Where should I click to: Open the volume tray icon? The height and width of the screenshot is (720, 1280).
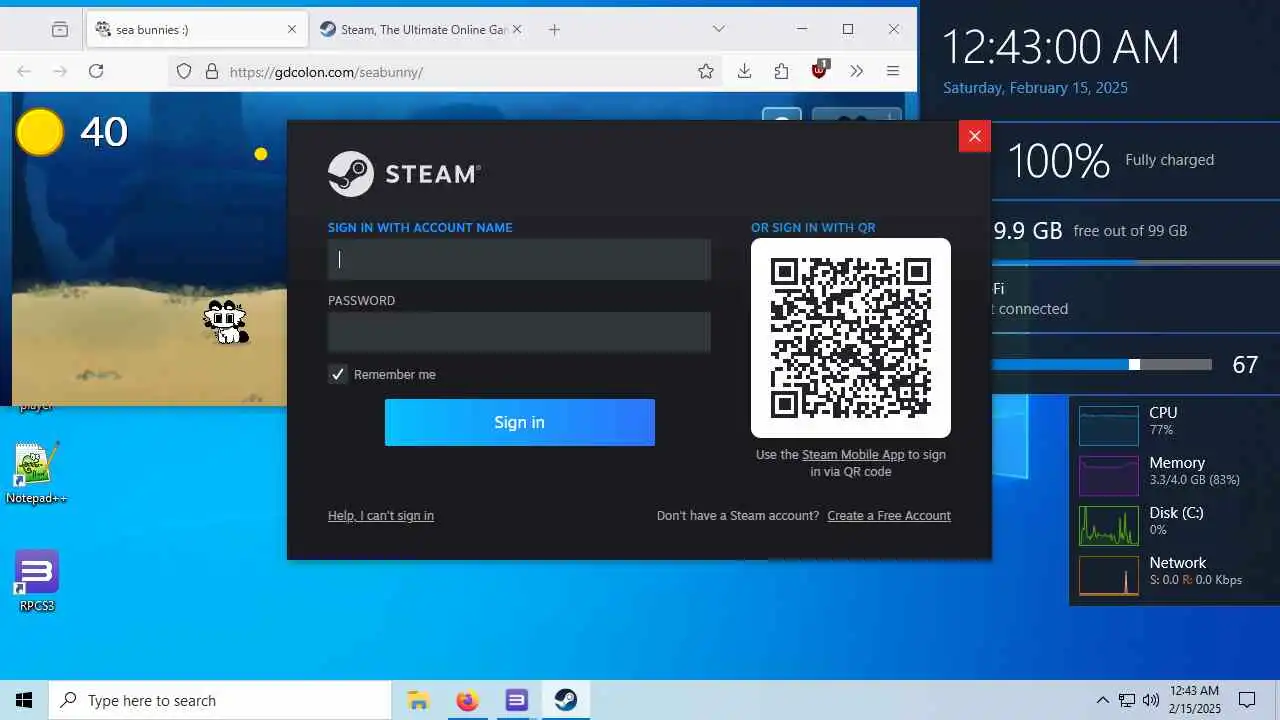[x=1151, y=700]
